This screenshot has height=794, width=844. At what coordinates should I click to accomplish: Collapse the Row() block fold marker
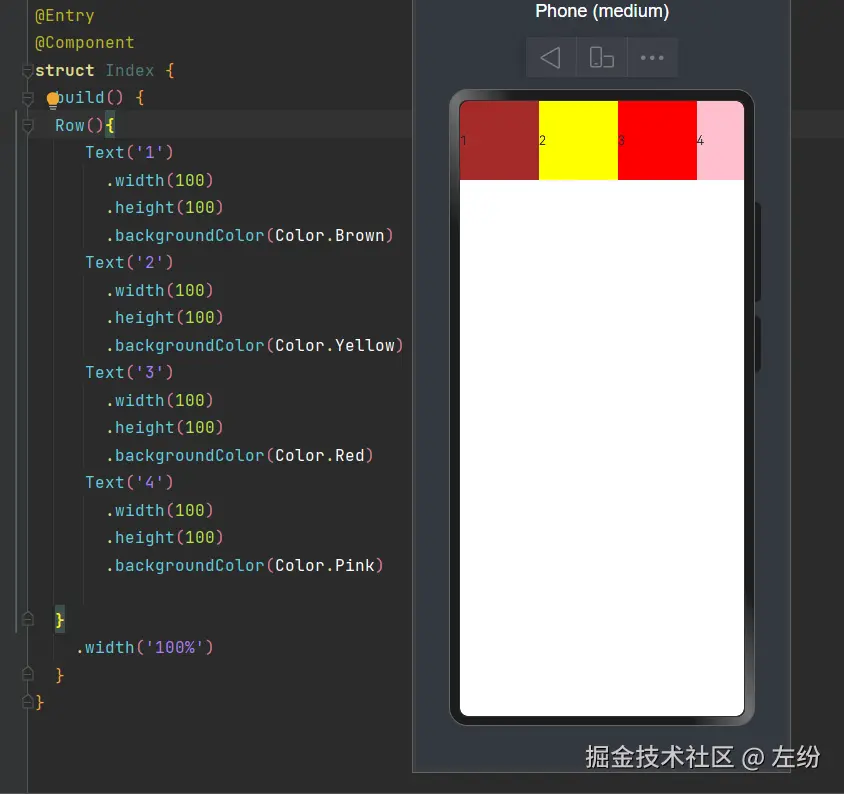[x=27, y=125]
